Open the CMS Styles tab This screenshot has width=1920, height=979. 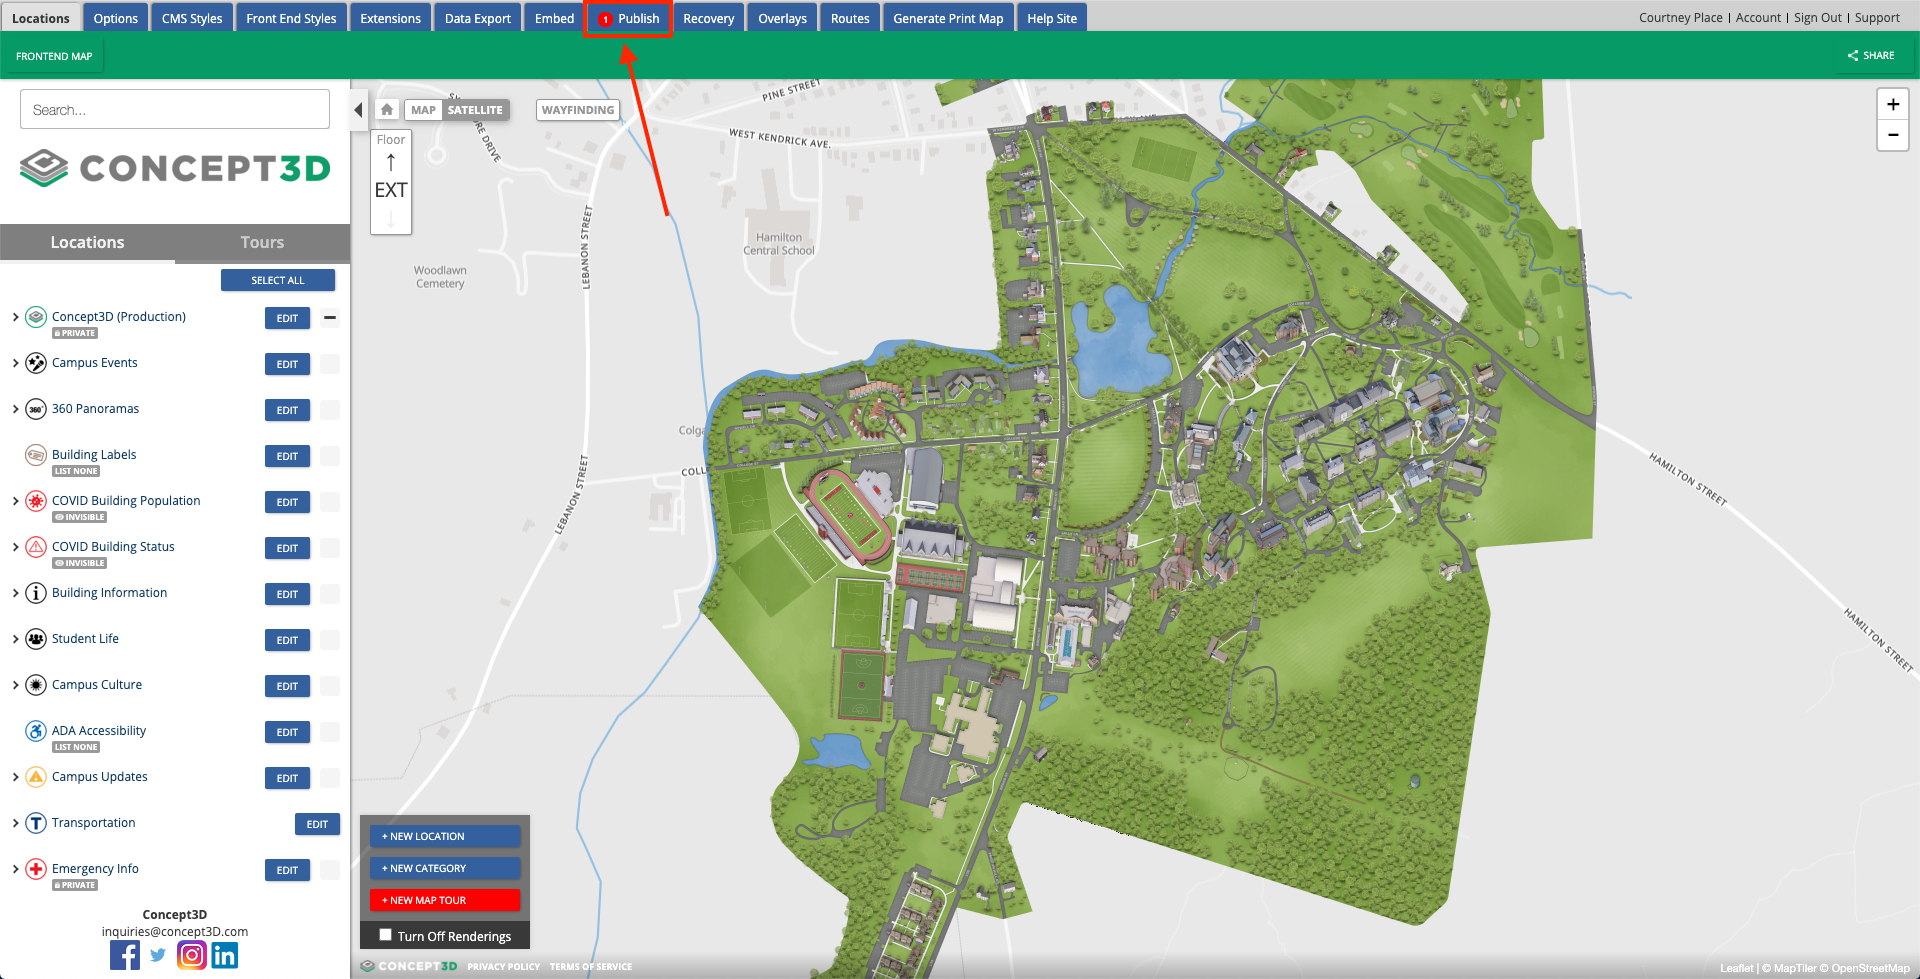(x=192, y=18)
